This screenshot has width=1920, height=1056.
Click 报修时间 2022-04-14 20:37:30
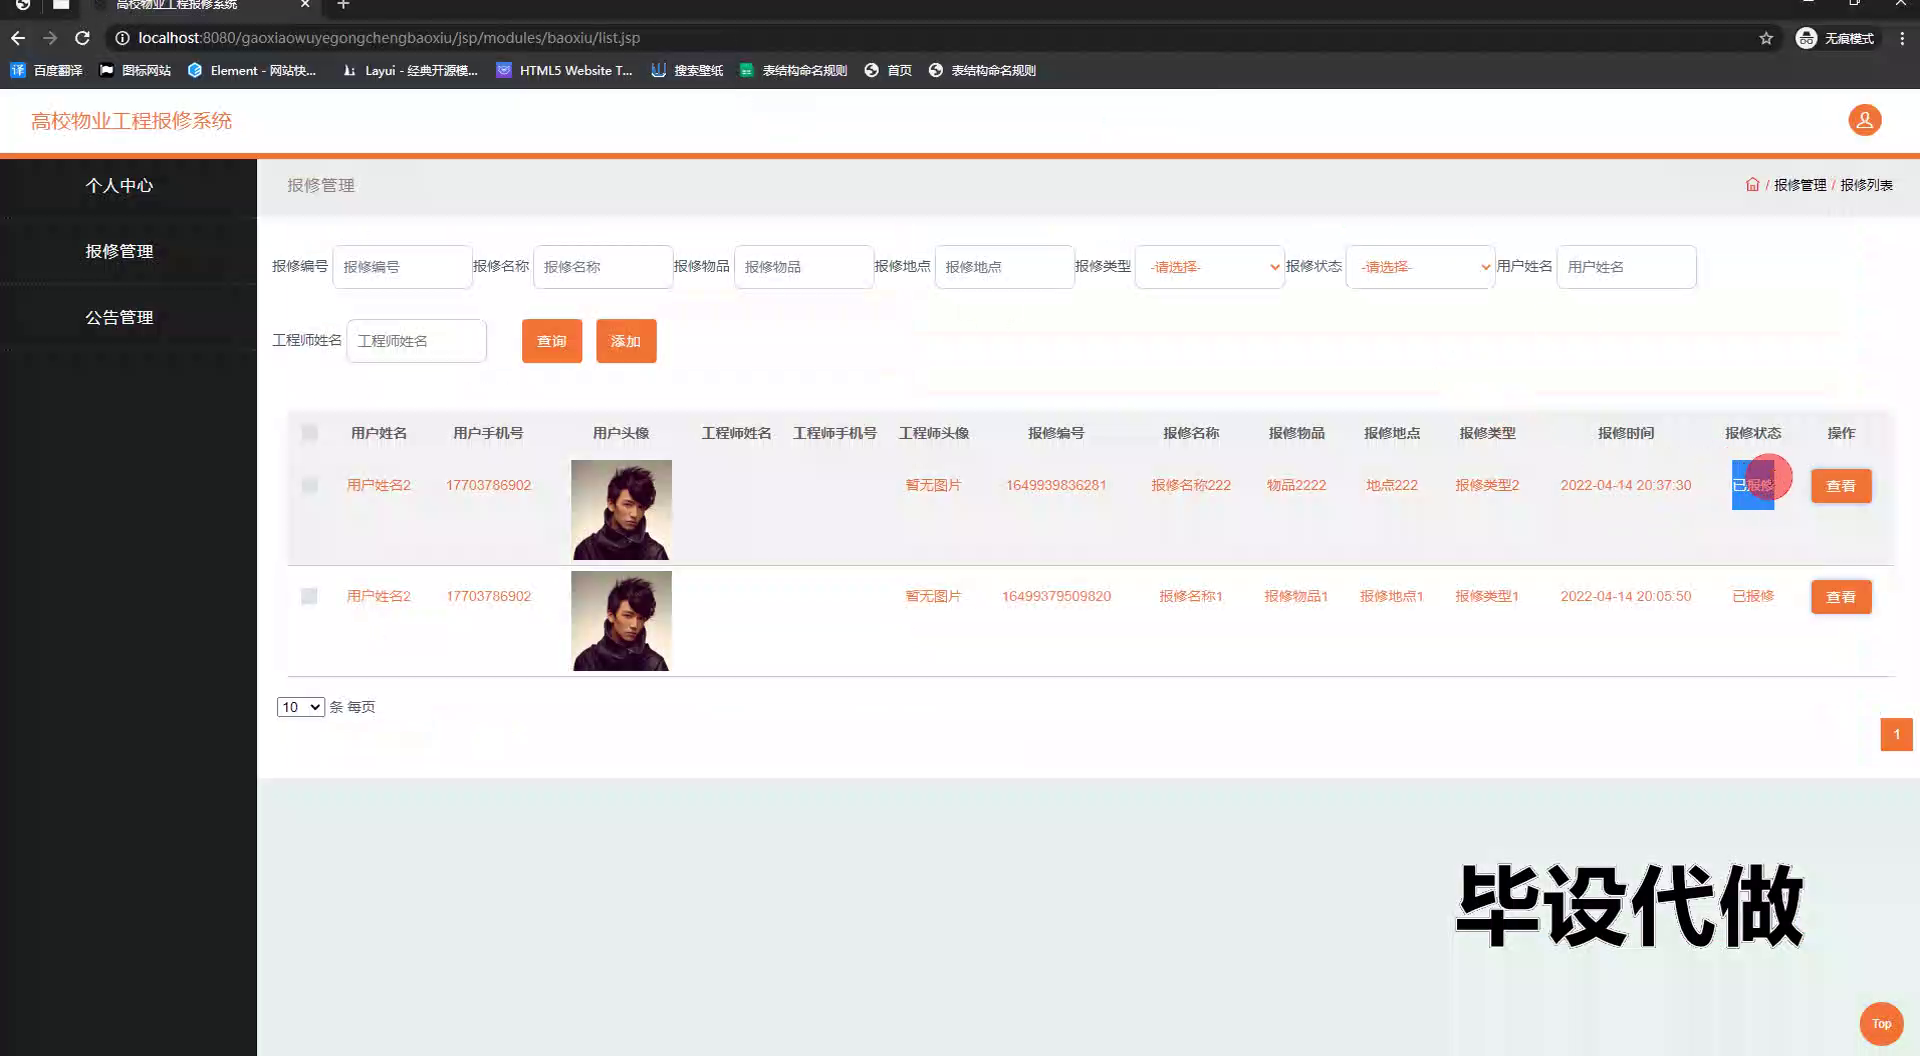1625,485
